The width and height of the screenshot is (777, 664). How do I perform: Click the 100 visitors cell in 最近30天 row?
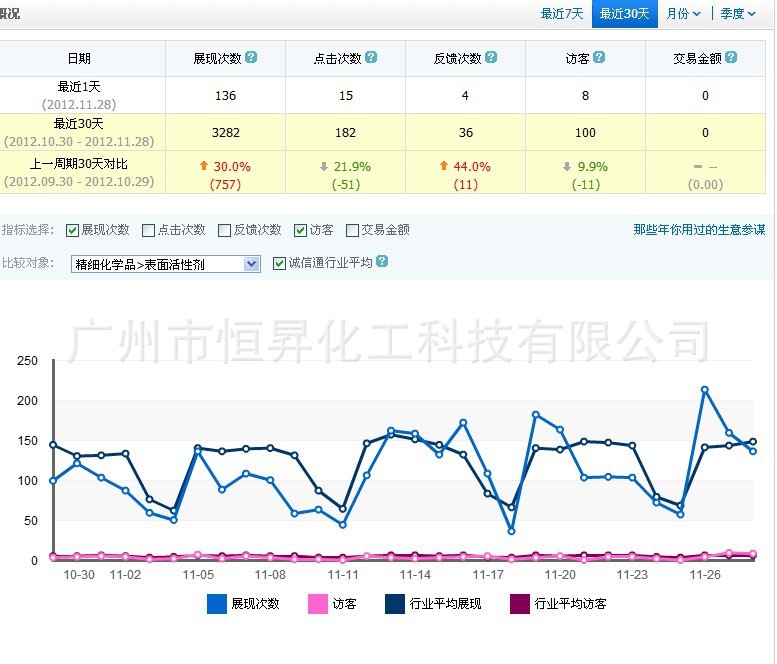585,132
